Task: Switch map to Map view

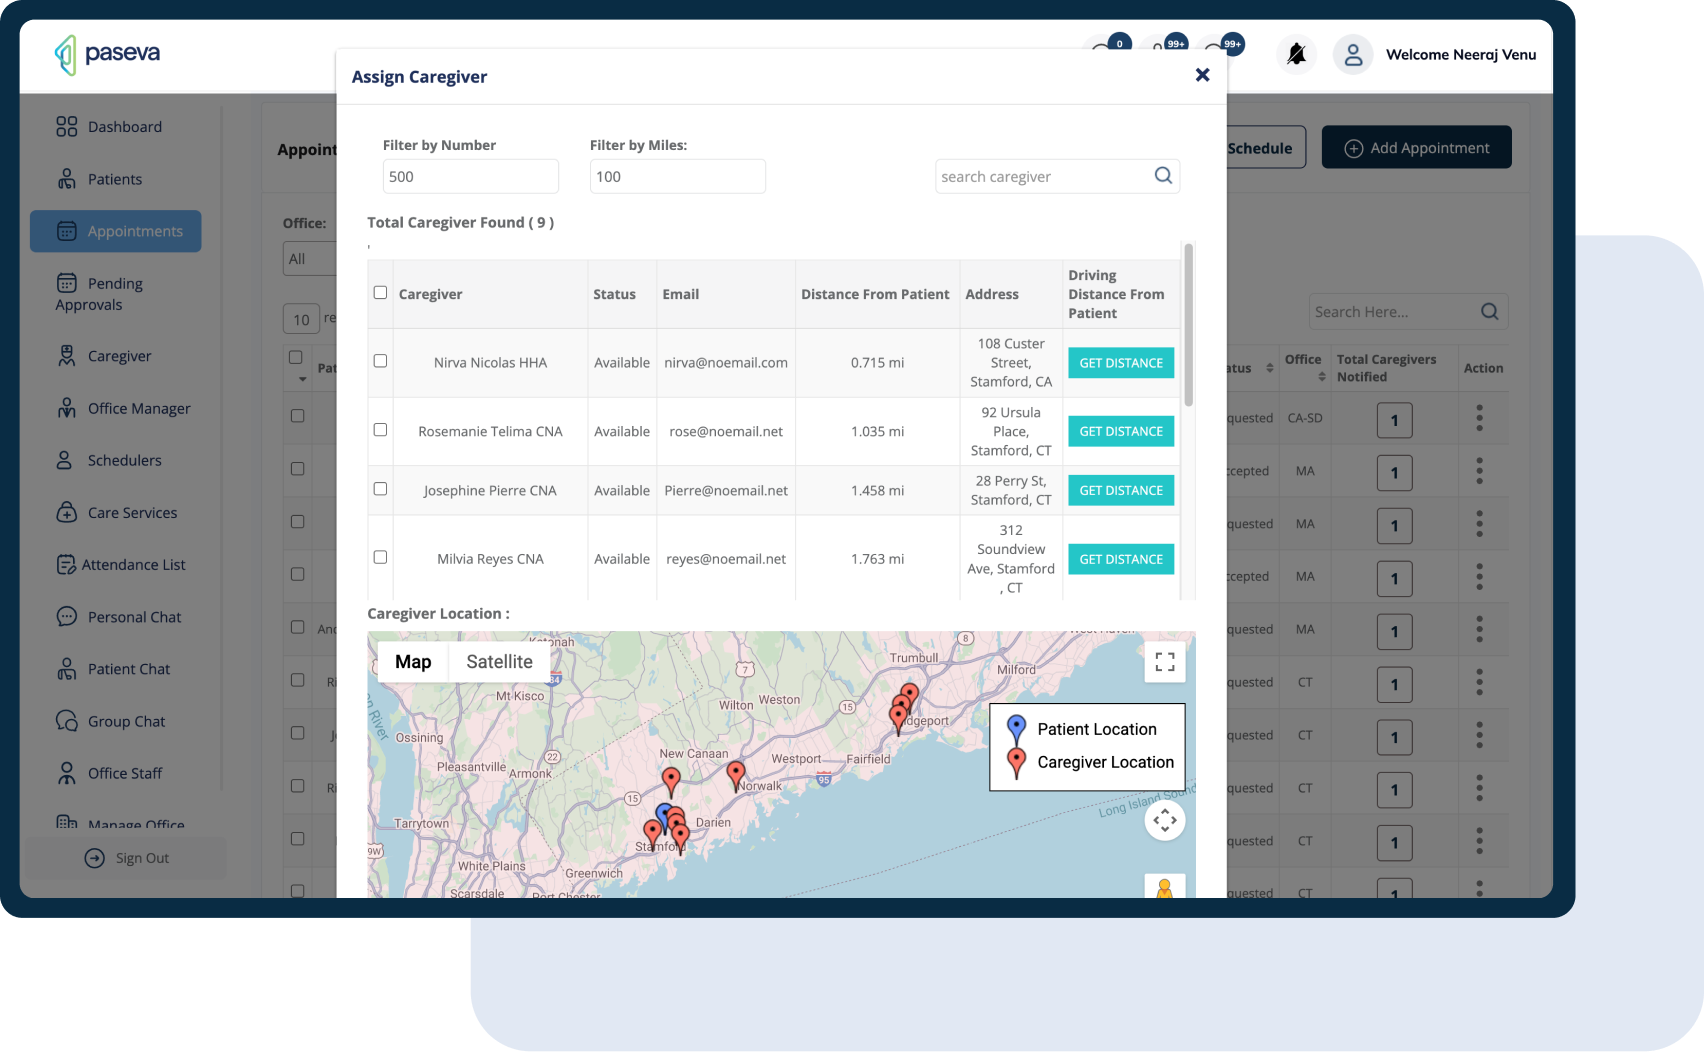Action: (413, 662)
